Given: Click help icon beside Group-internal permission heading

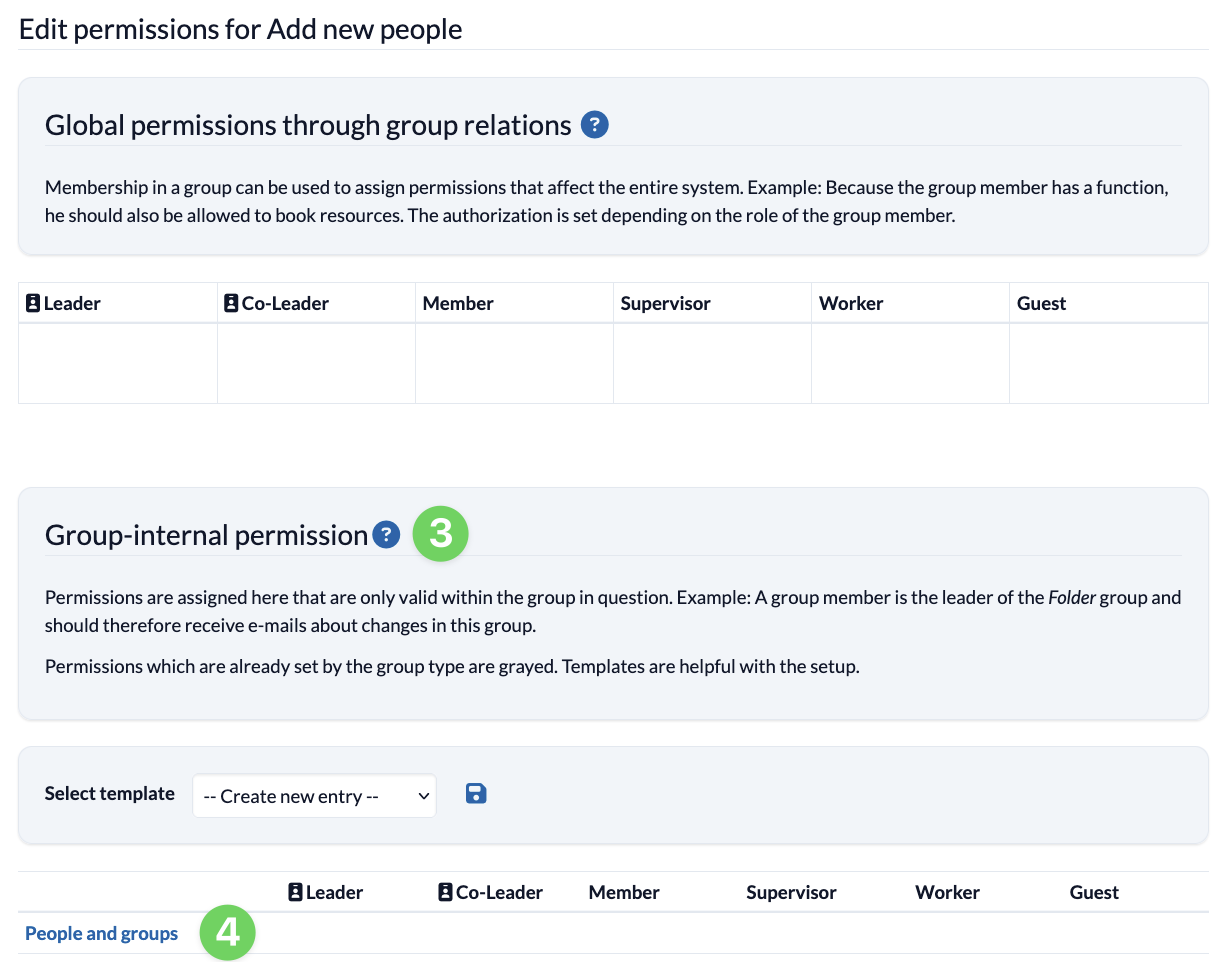Looking at the screenshot, I should [x=386, y=535].
